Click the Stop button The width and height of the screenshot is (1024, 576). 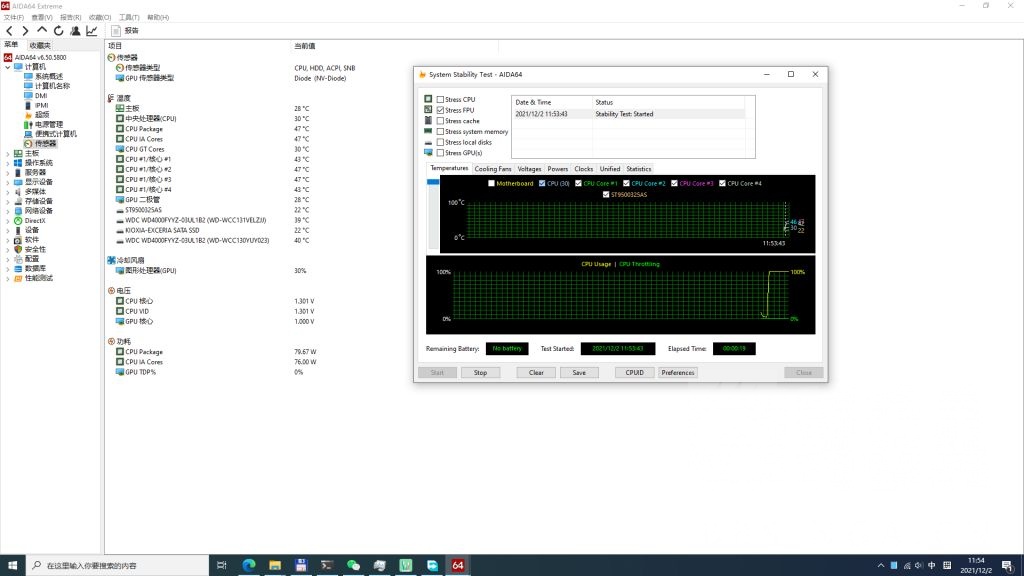tap(480, 373)
